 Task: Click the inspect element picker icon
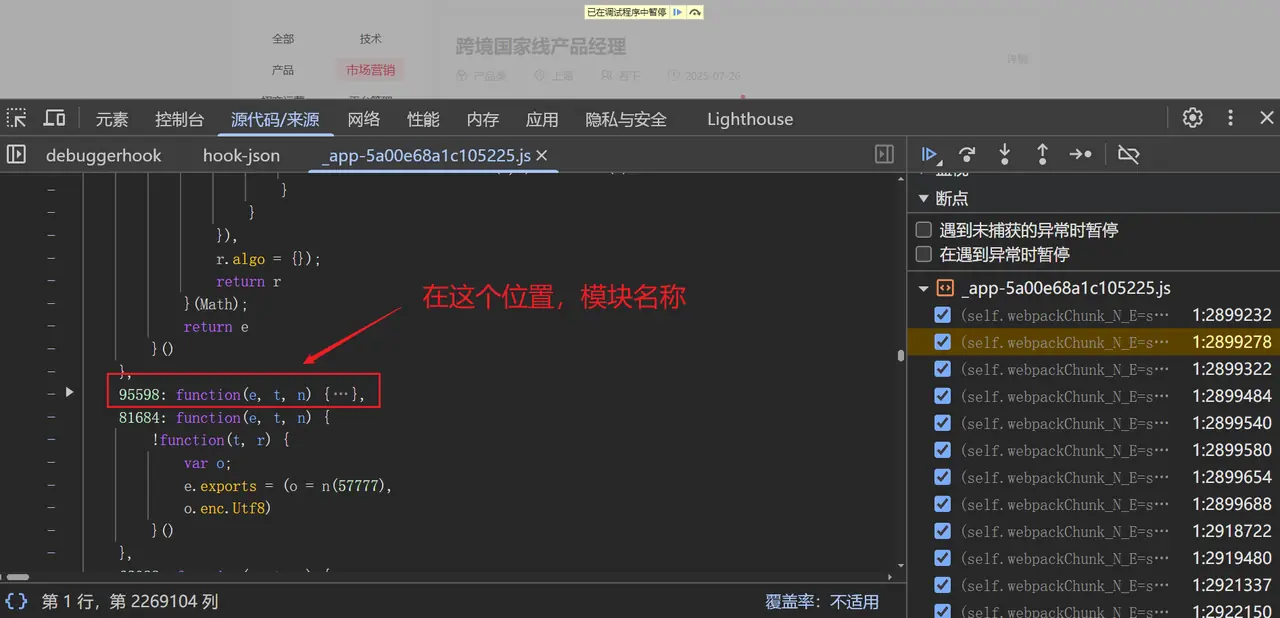pos(17,118)
